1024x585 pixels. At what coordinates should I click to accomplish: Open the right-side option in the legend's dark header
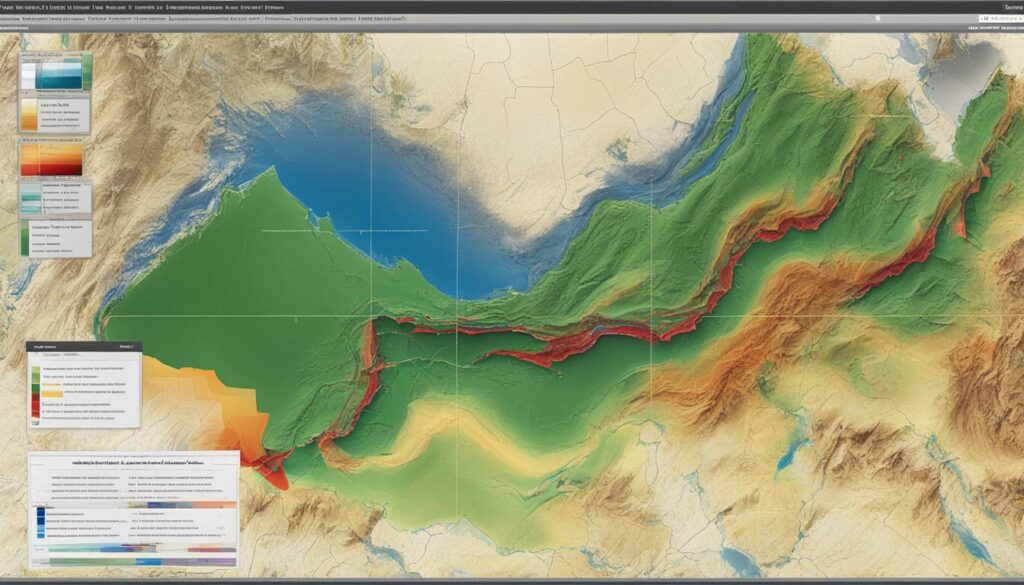pyautogui.click(x=125, y=347)
